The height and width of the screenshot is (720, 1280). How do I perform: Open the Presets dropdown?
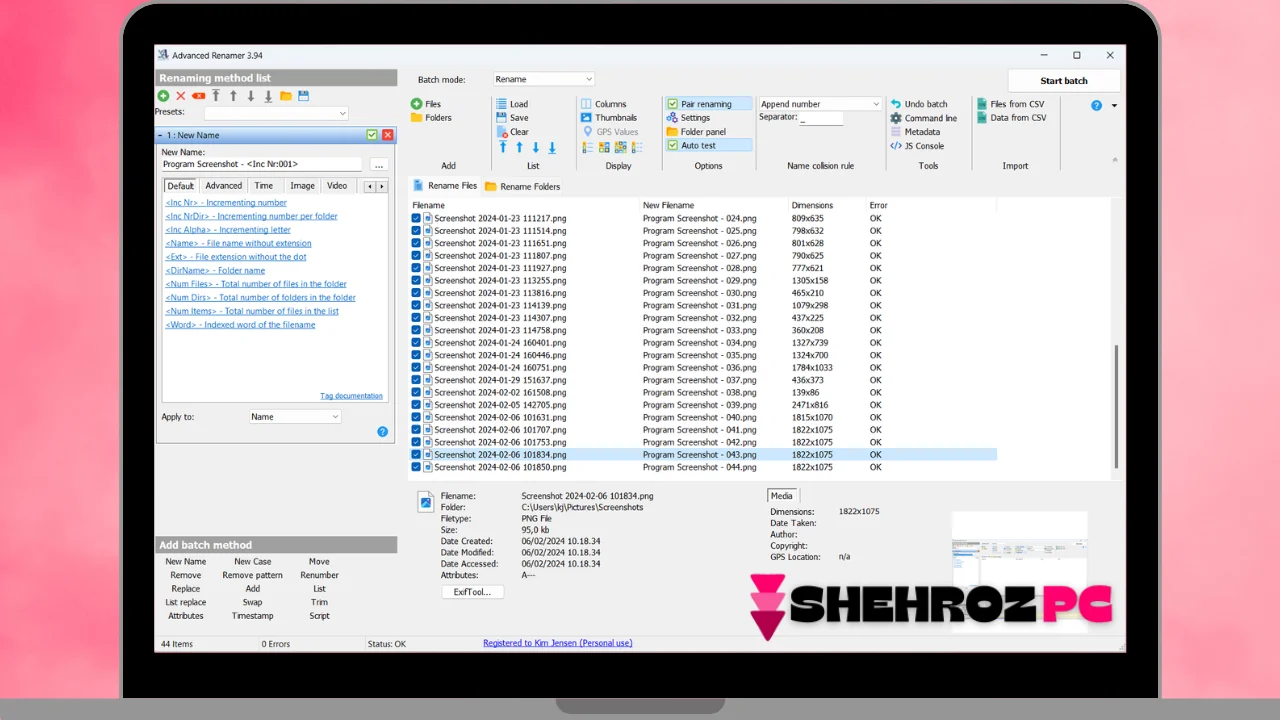click(x=276, y=113)
